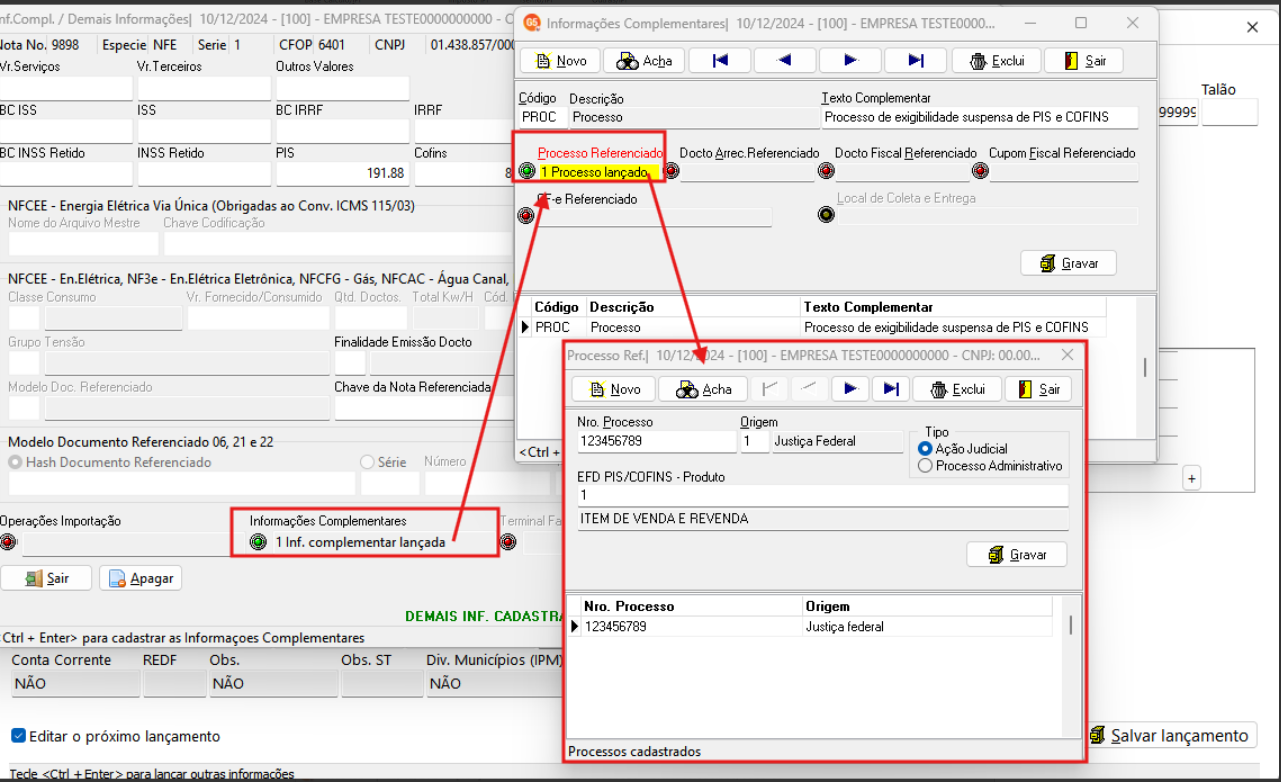The image size is (1281, 782).
Task: Click green indicator for Informações Complementares
Action: pyautogui.click(x=258, y=542)
